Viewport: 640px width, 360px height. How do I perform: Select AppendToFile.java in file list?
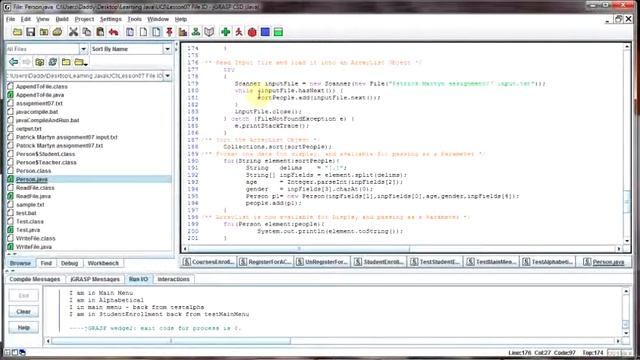pyautogui.click(x=40, y=95)
